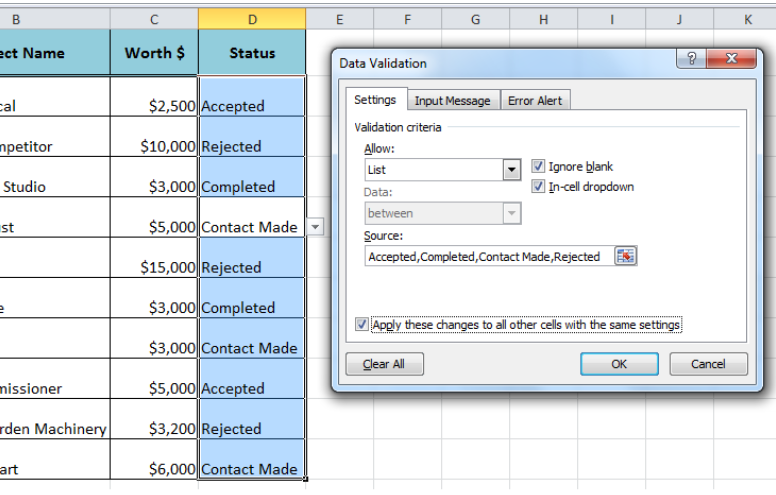Click the dialog Help question mark icon
The width and height of the screenshot is (776, 495).
pyautogui.click(x=691, y=59)
